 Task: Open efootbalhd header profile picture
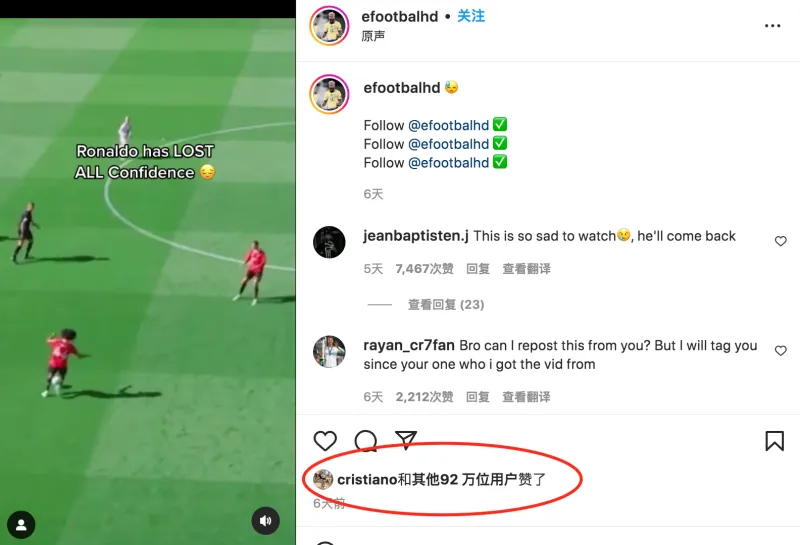(329, 26)
